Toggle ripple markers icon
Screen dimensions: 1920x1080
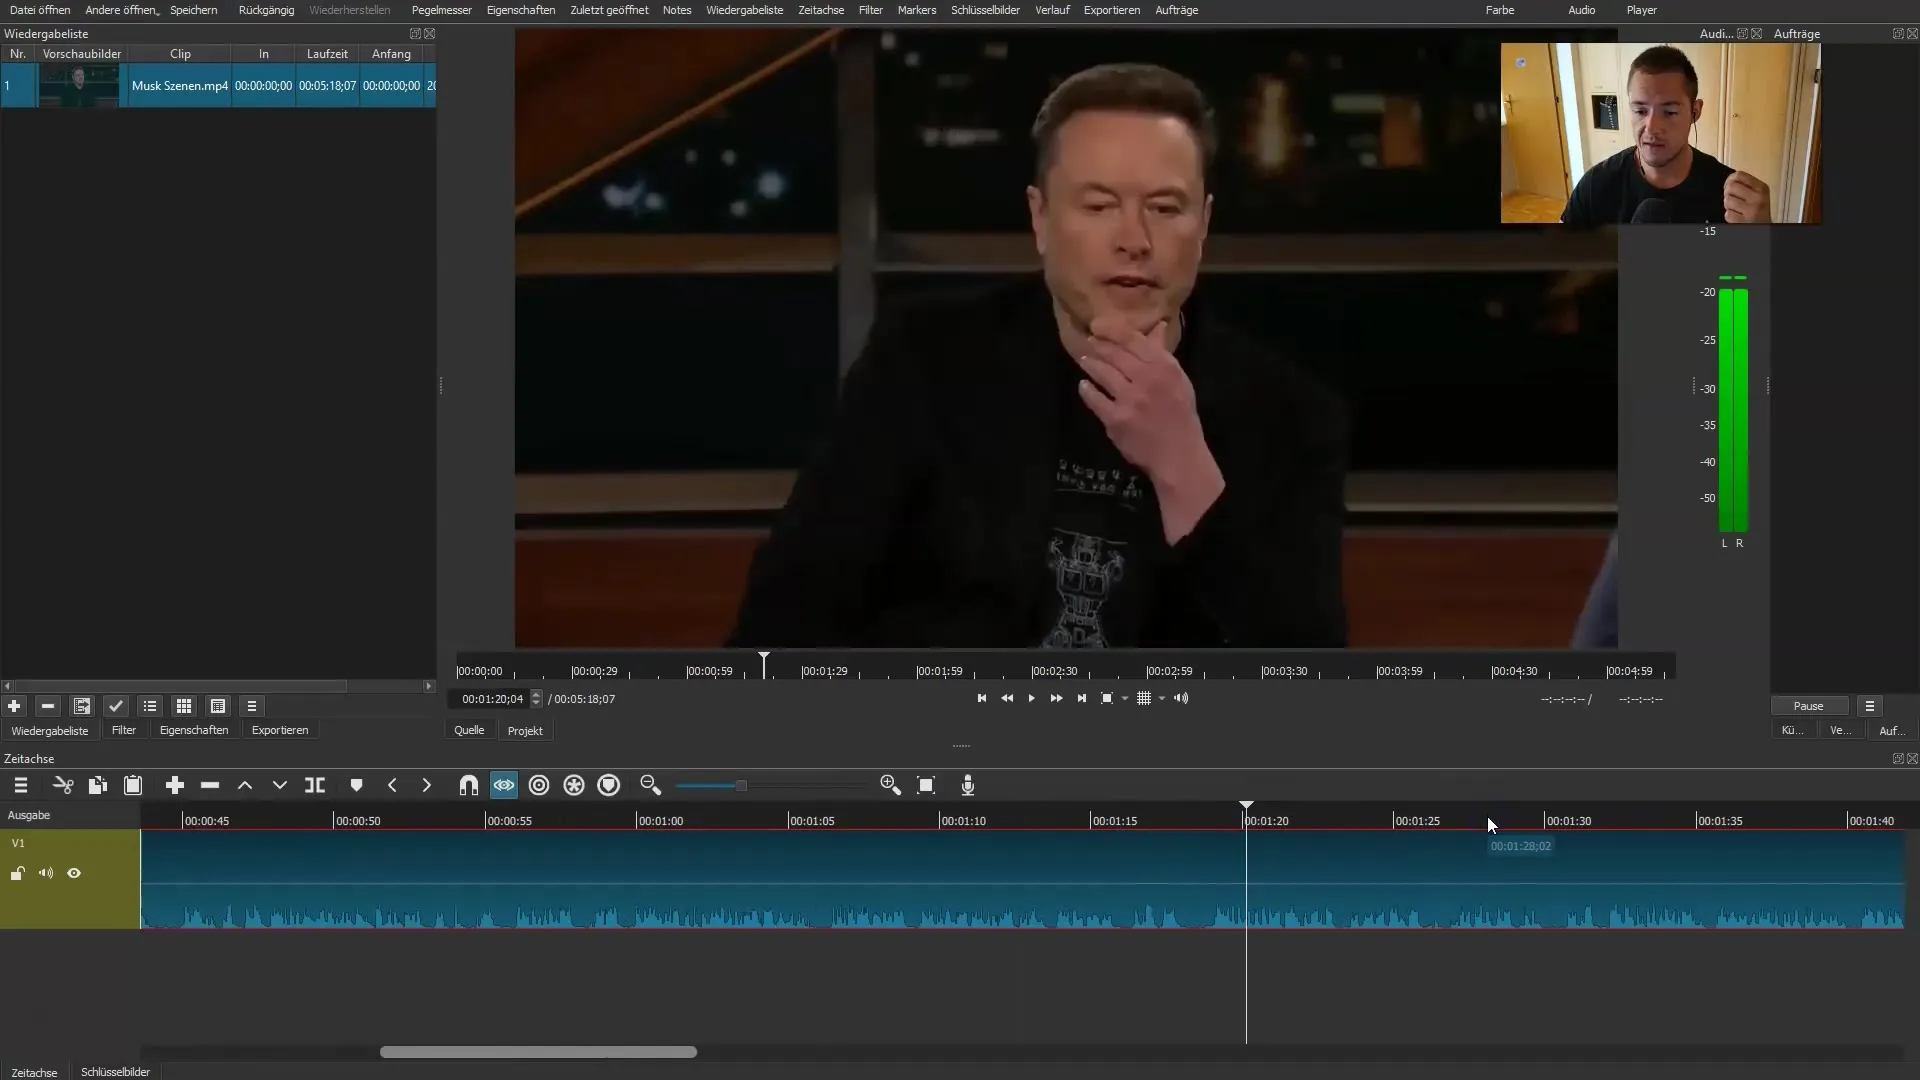pos(609,786)
